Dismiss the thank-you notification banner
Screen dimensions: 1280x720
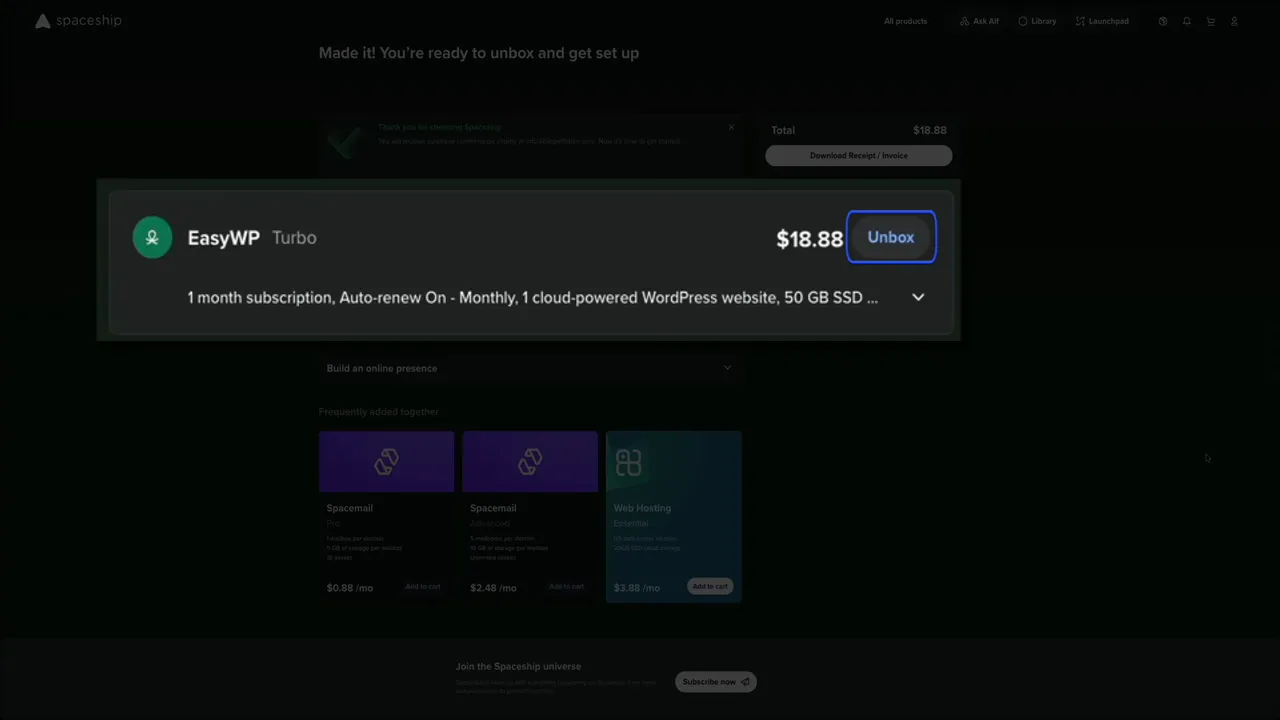731,127
